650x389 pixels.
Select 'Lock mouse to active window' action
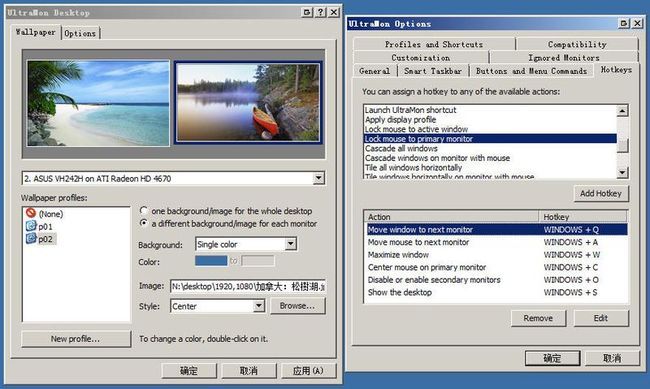tap(490, 129)
